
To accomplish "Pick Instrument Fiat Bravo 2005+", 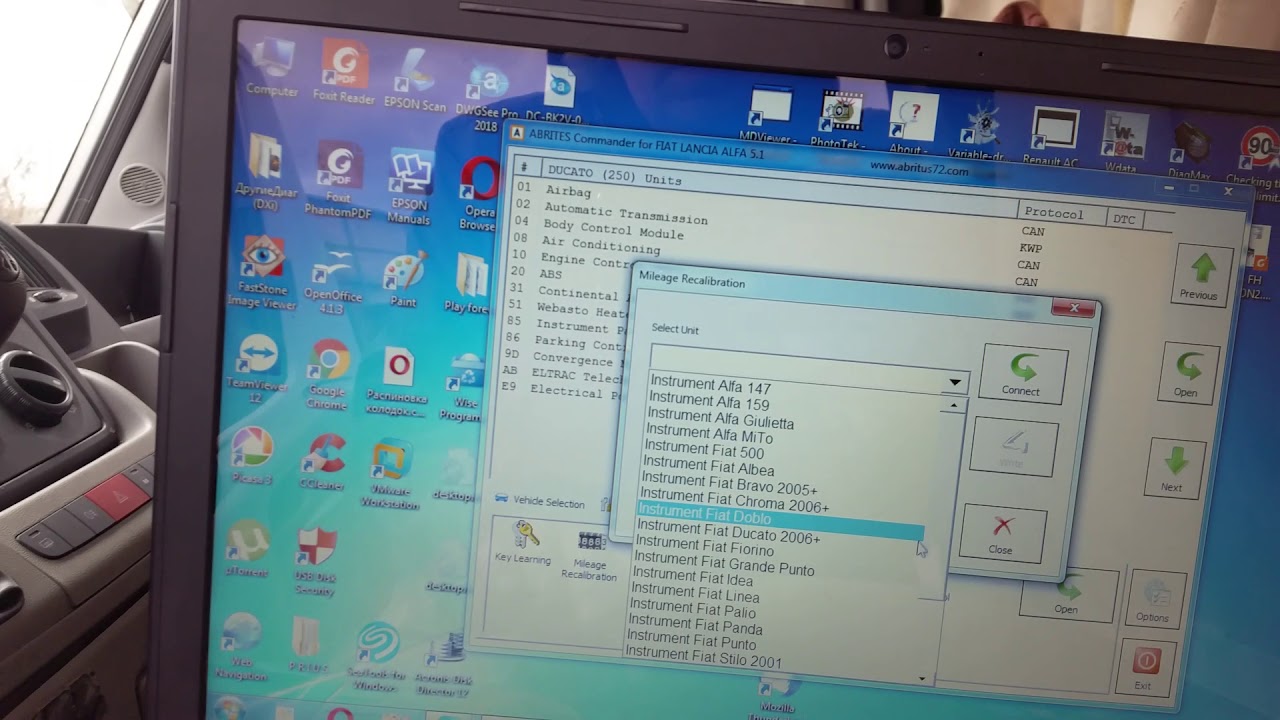I will [x=729, y=484].
